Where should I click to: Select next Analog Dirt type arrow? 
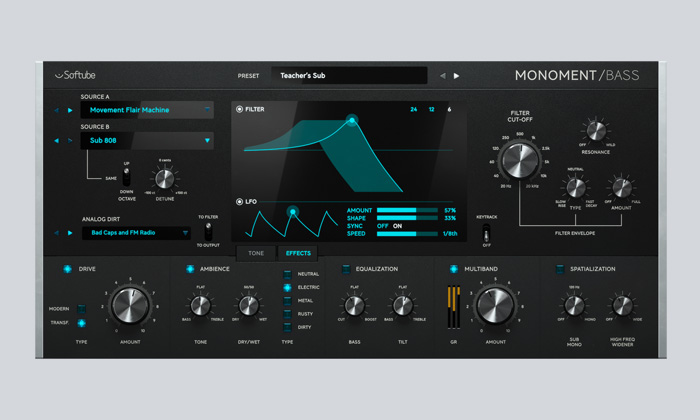[x=70, y=233]
